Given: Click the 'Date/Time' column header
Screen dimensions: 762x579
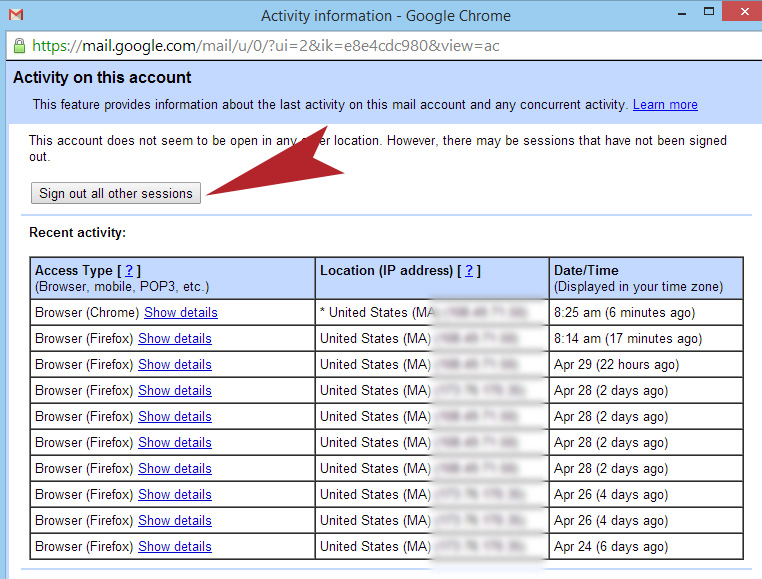Looking at the screenshot, I should (646, 278).
